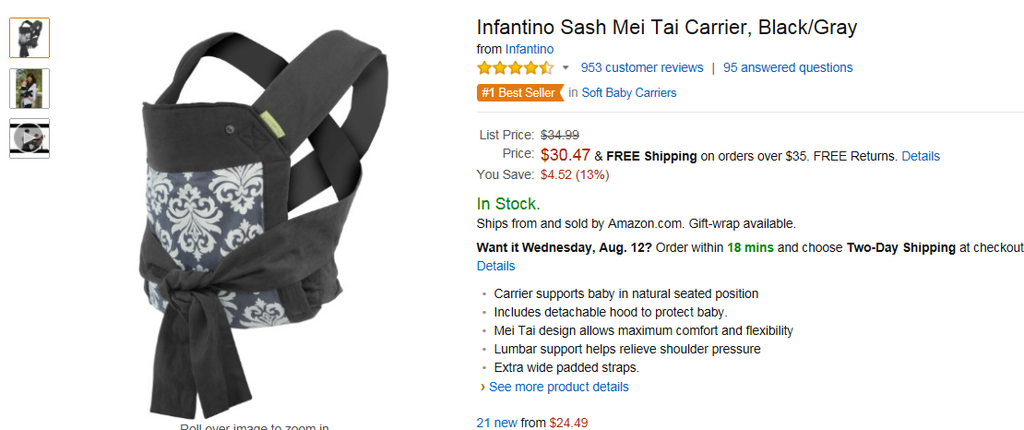The height and width of the screenshot is (430, 1024).
Task: Open the free shipping Details link
Action: 920,156
